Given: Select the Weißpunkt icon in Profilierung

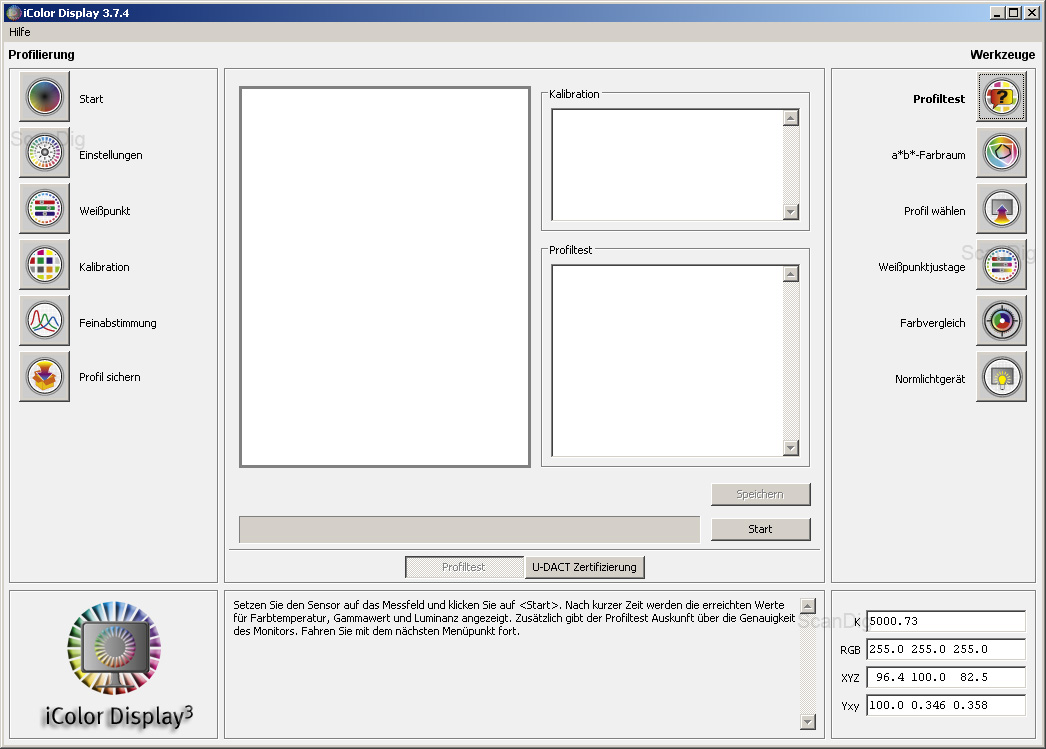Looking at the screenshot, I should 45,209.
